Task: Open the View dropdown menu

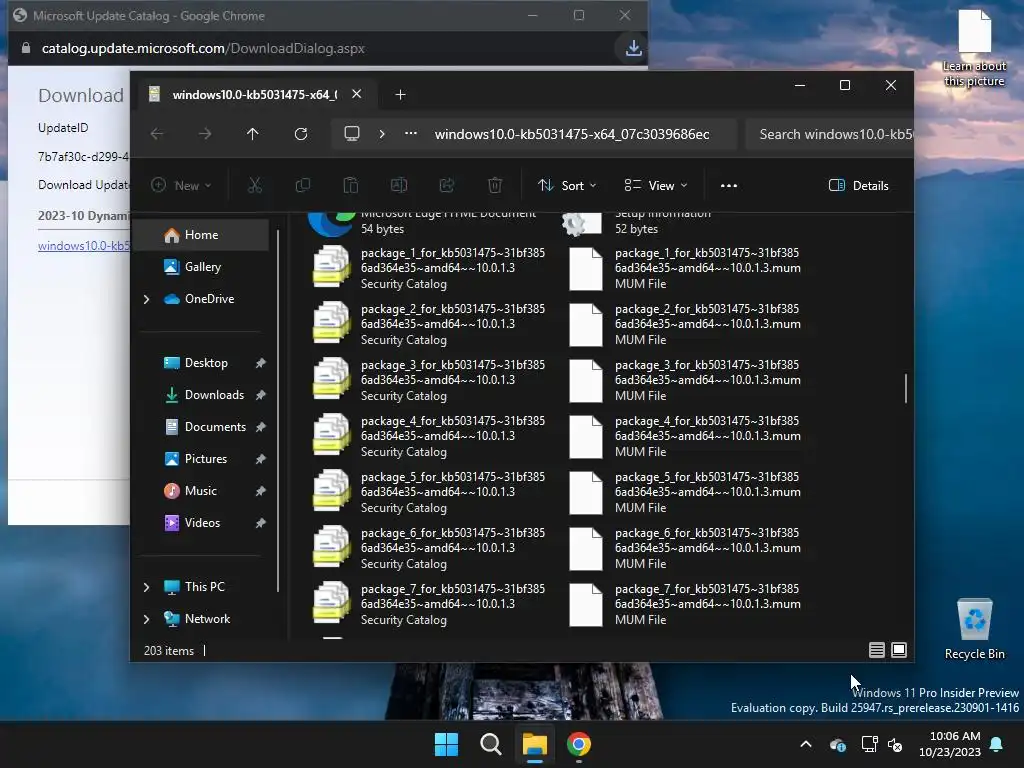Action: coord(655,185)
